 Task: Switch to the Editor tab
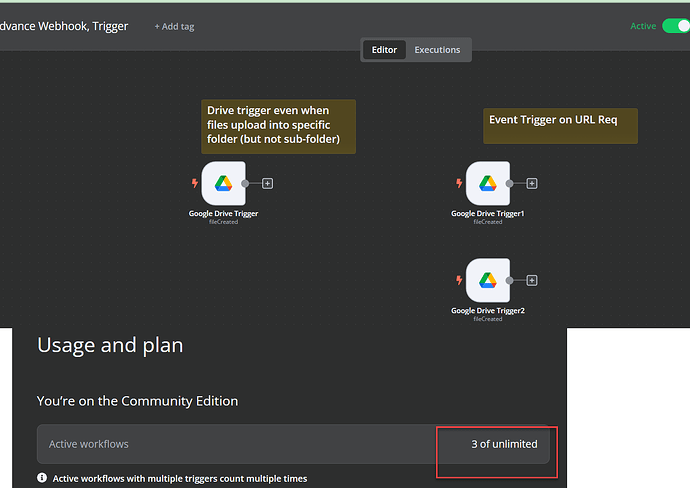tap(384, 50)
